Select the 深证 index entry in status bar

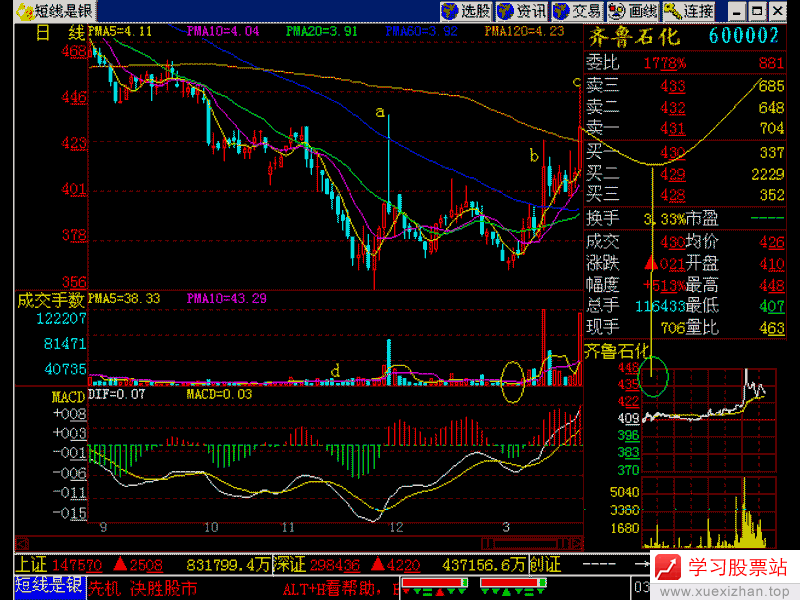click(289, 564)
